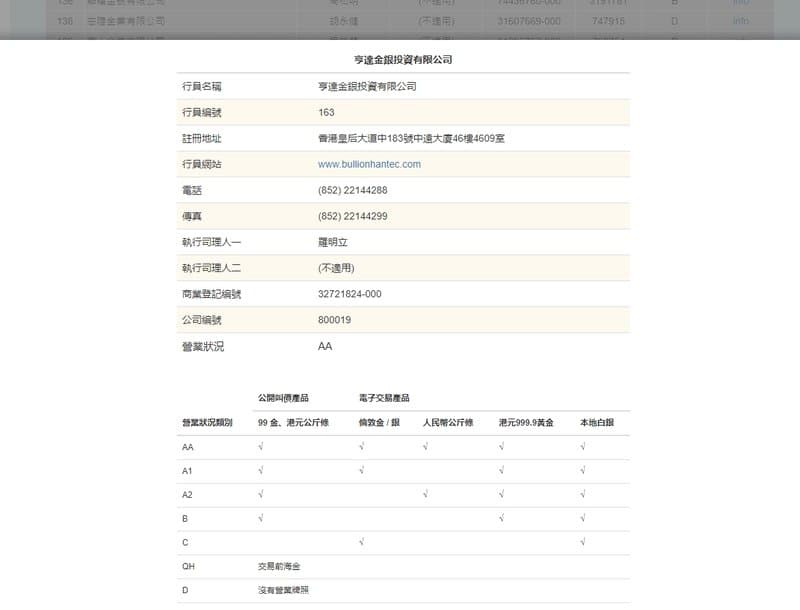Click the company title 亨達金銀投資有限公司

[x=400, y=60]
